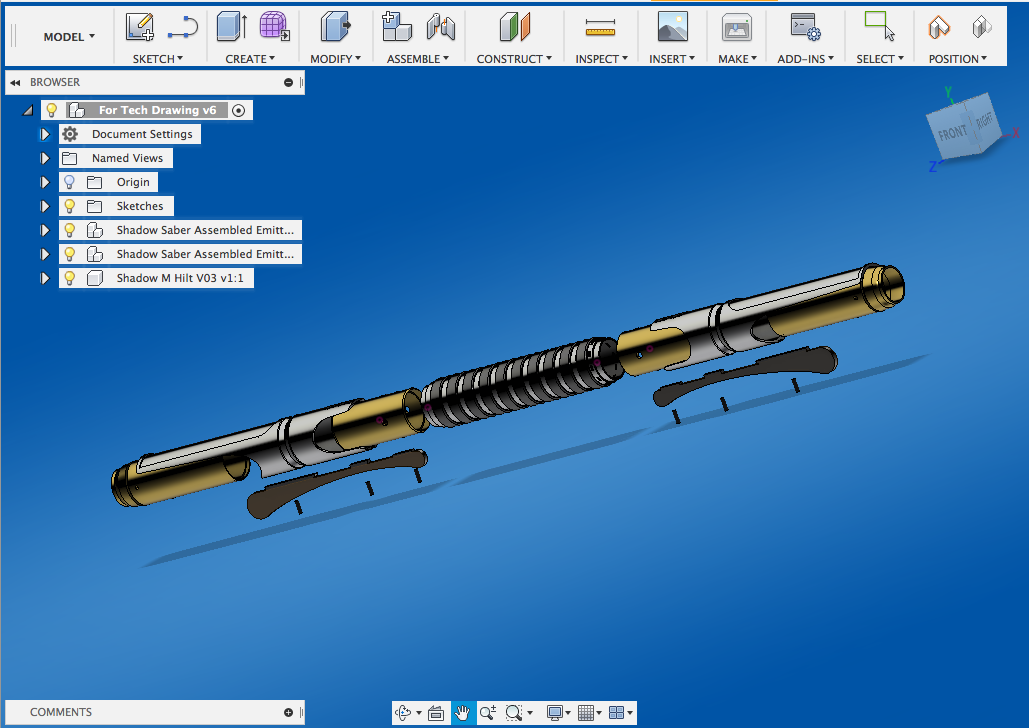Click the Look At camera icon
This screenshot has height=728, width=1029.
point(436,713)
